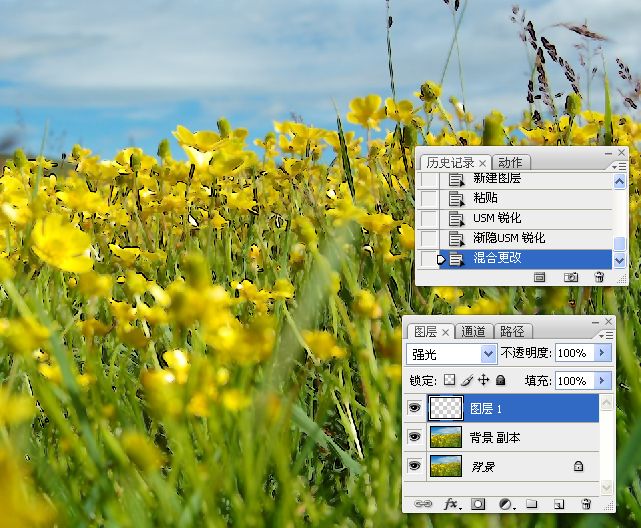Click layers panel scroll up arrow
Viewport: 641px width, 528px height.
coord(606,403)
